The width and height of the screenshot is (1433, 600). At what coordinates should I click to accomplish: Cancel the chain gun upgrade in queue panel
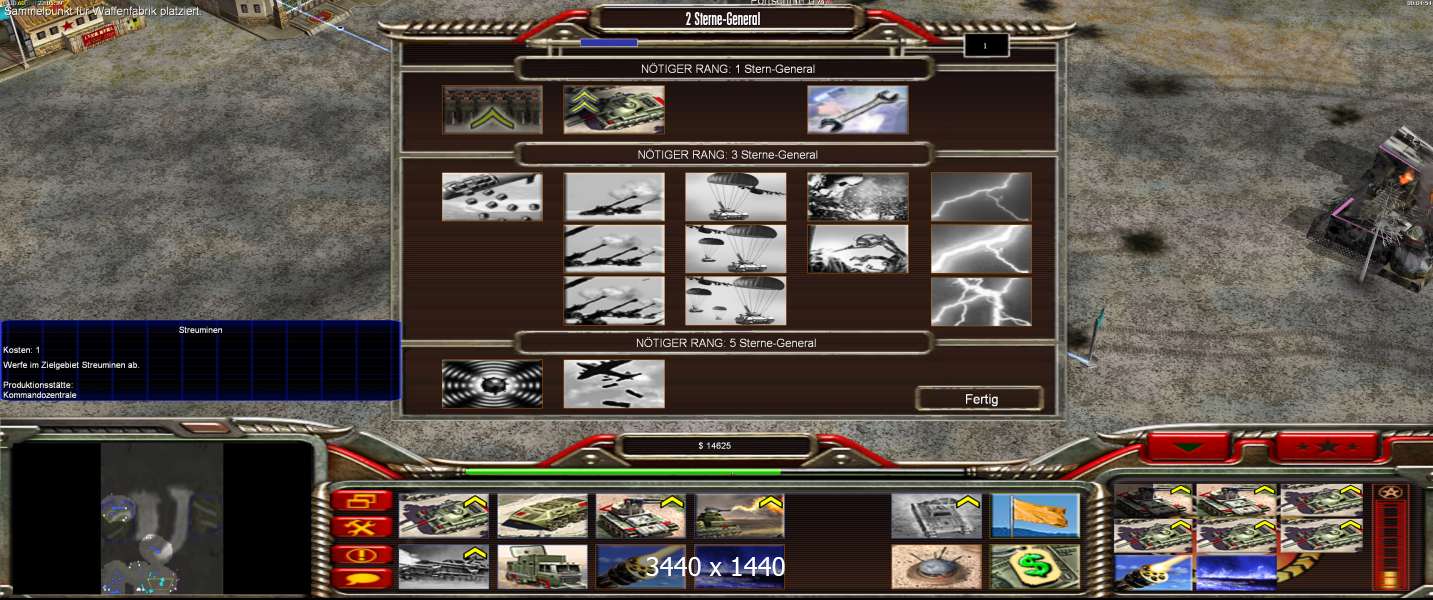pyautogui.click(x=1154, y=573)
